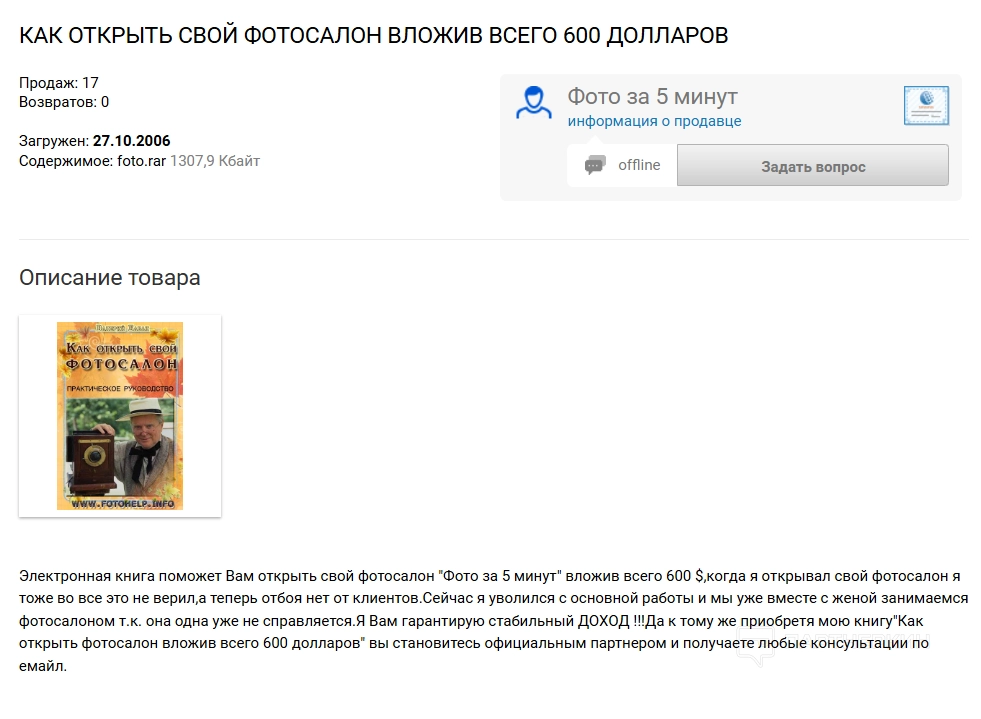Click the faint speech bubble watermark icon
This screenshot has width=981, height=719.
756,645
